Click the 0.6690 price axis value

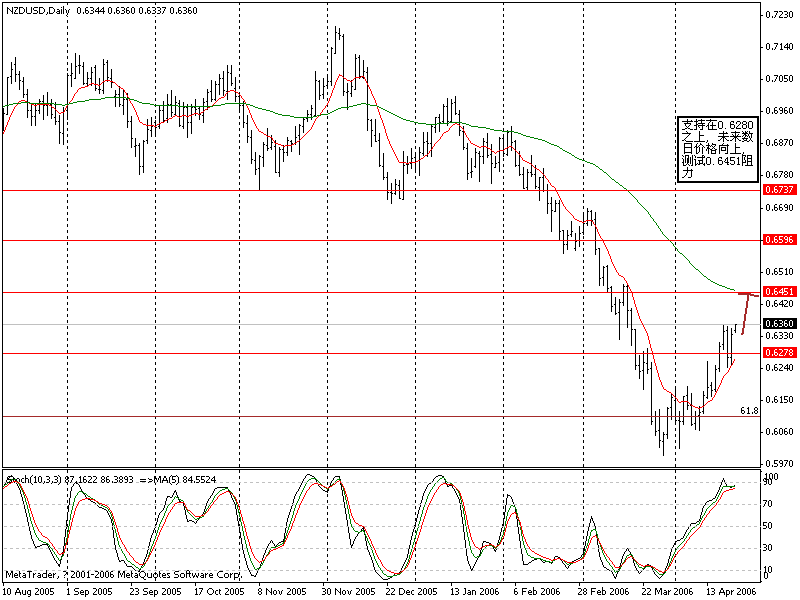tap(780, 208)
